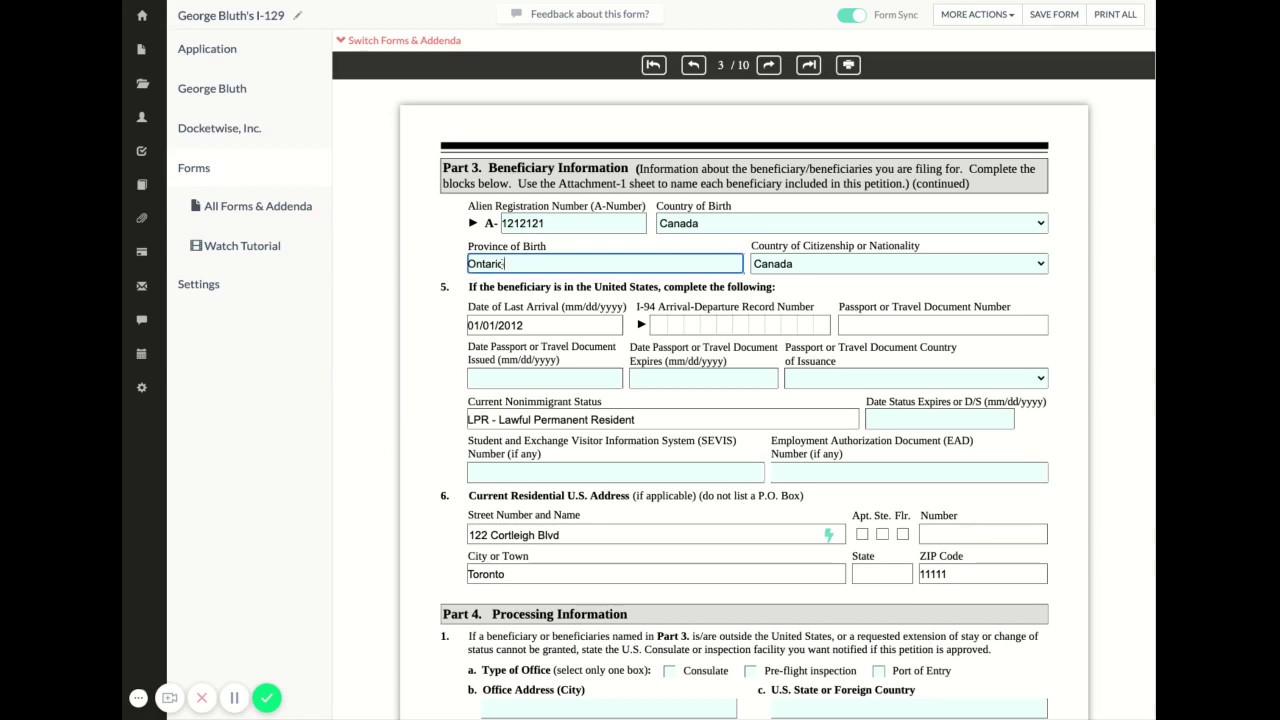Open the calendar icon in the dark sidebar
The width and height of the screenshot is (1280, 720).
point(142,354)
